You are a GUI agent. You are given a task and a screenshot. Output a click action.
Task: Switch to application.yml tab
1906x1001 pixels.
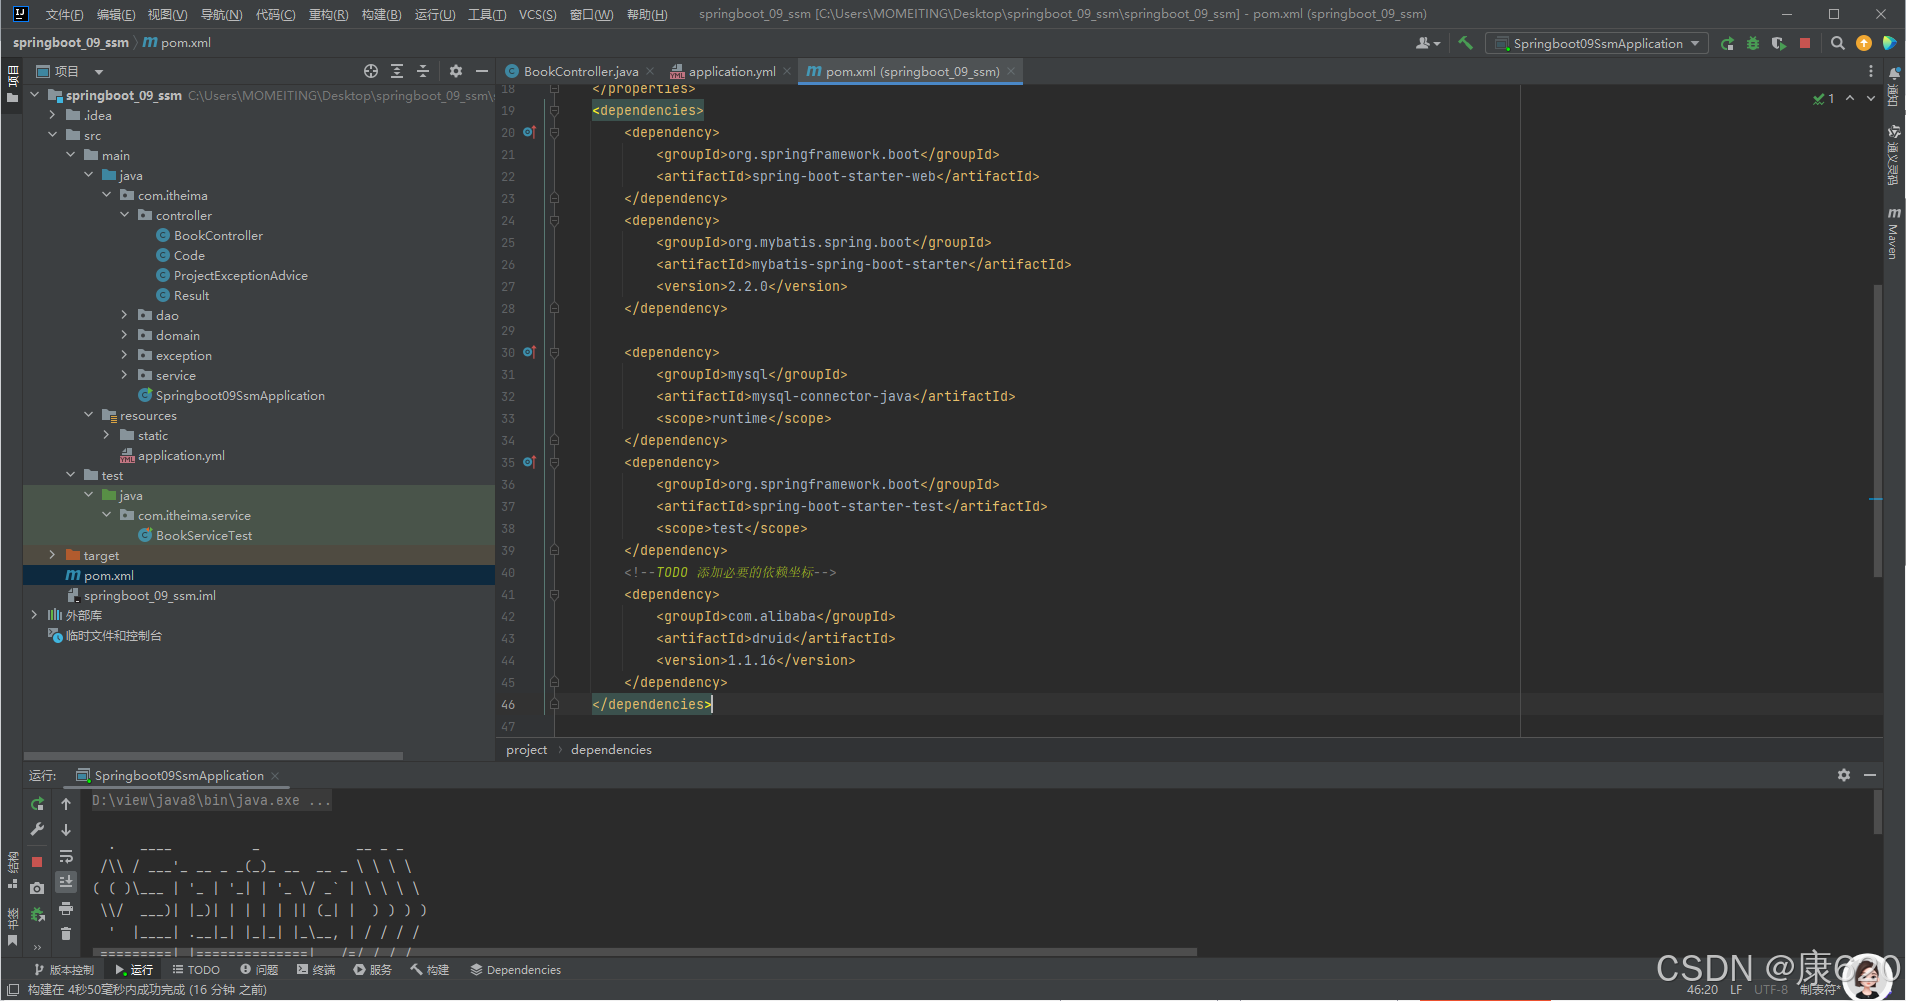pos(730,71)
